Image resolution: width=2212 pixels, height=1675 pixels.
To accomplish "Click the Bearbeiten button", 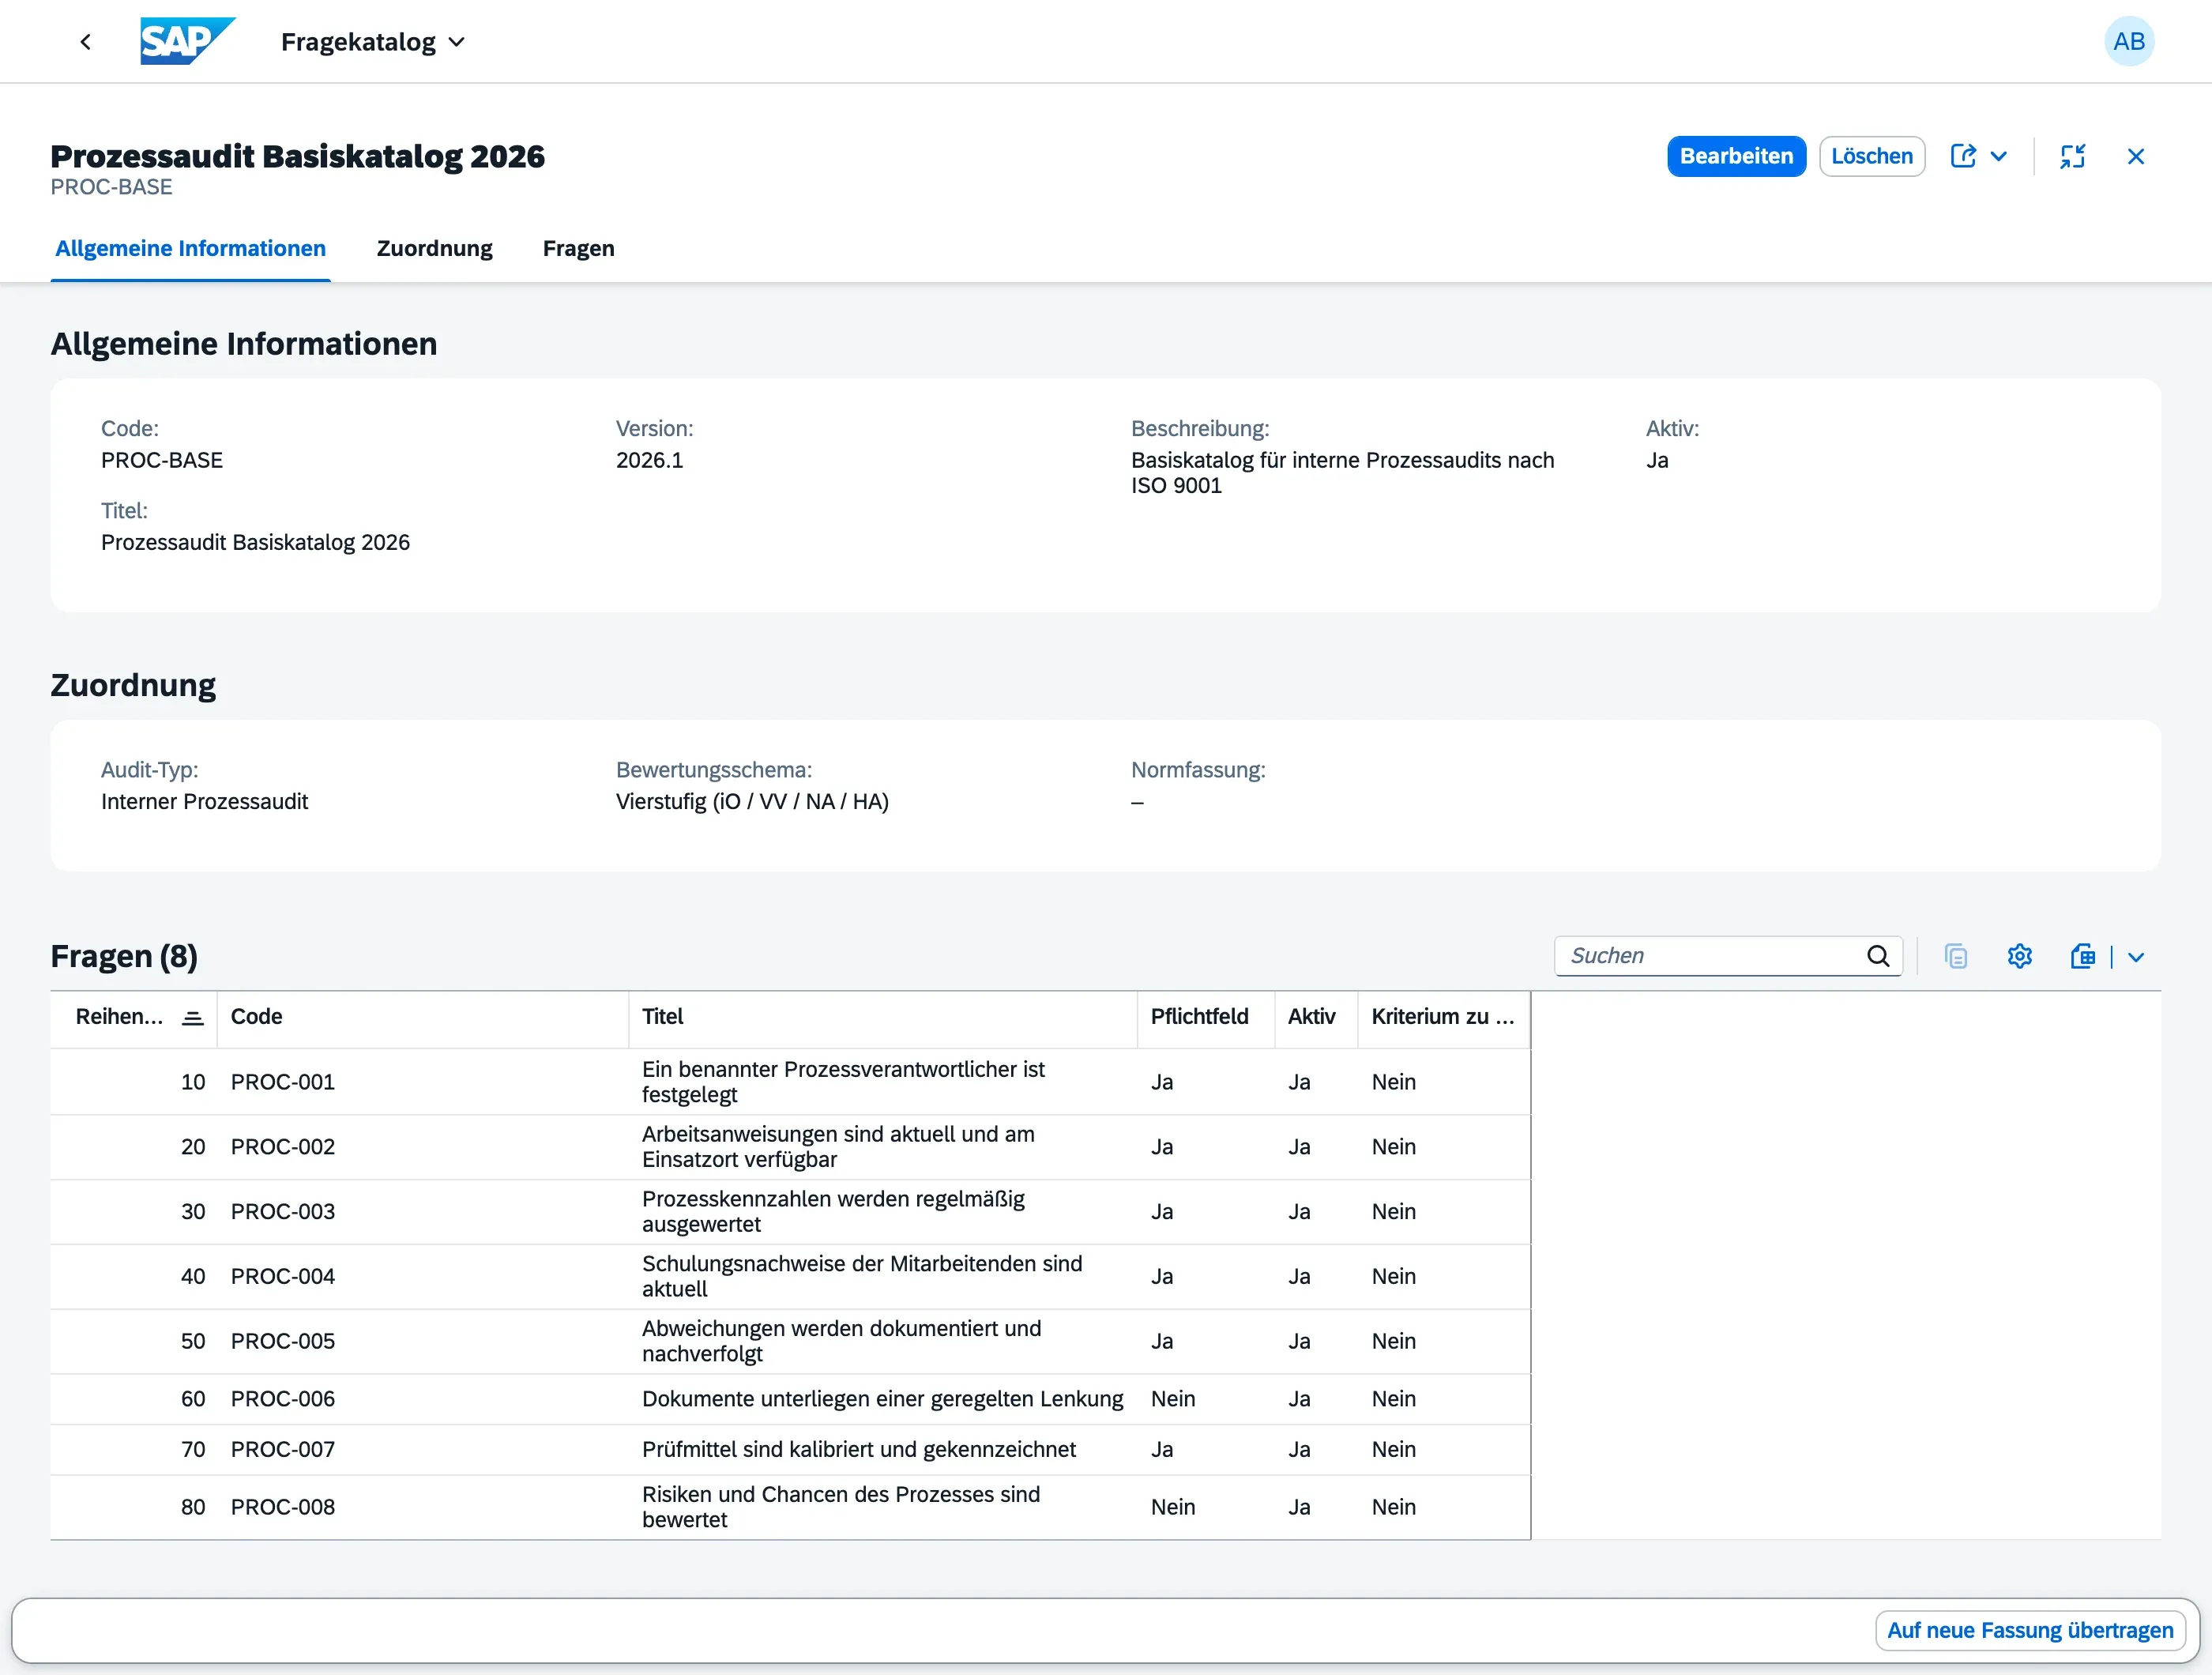I will click(x=1736, y=156).
